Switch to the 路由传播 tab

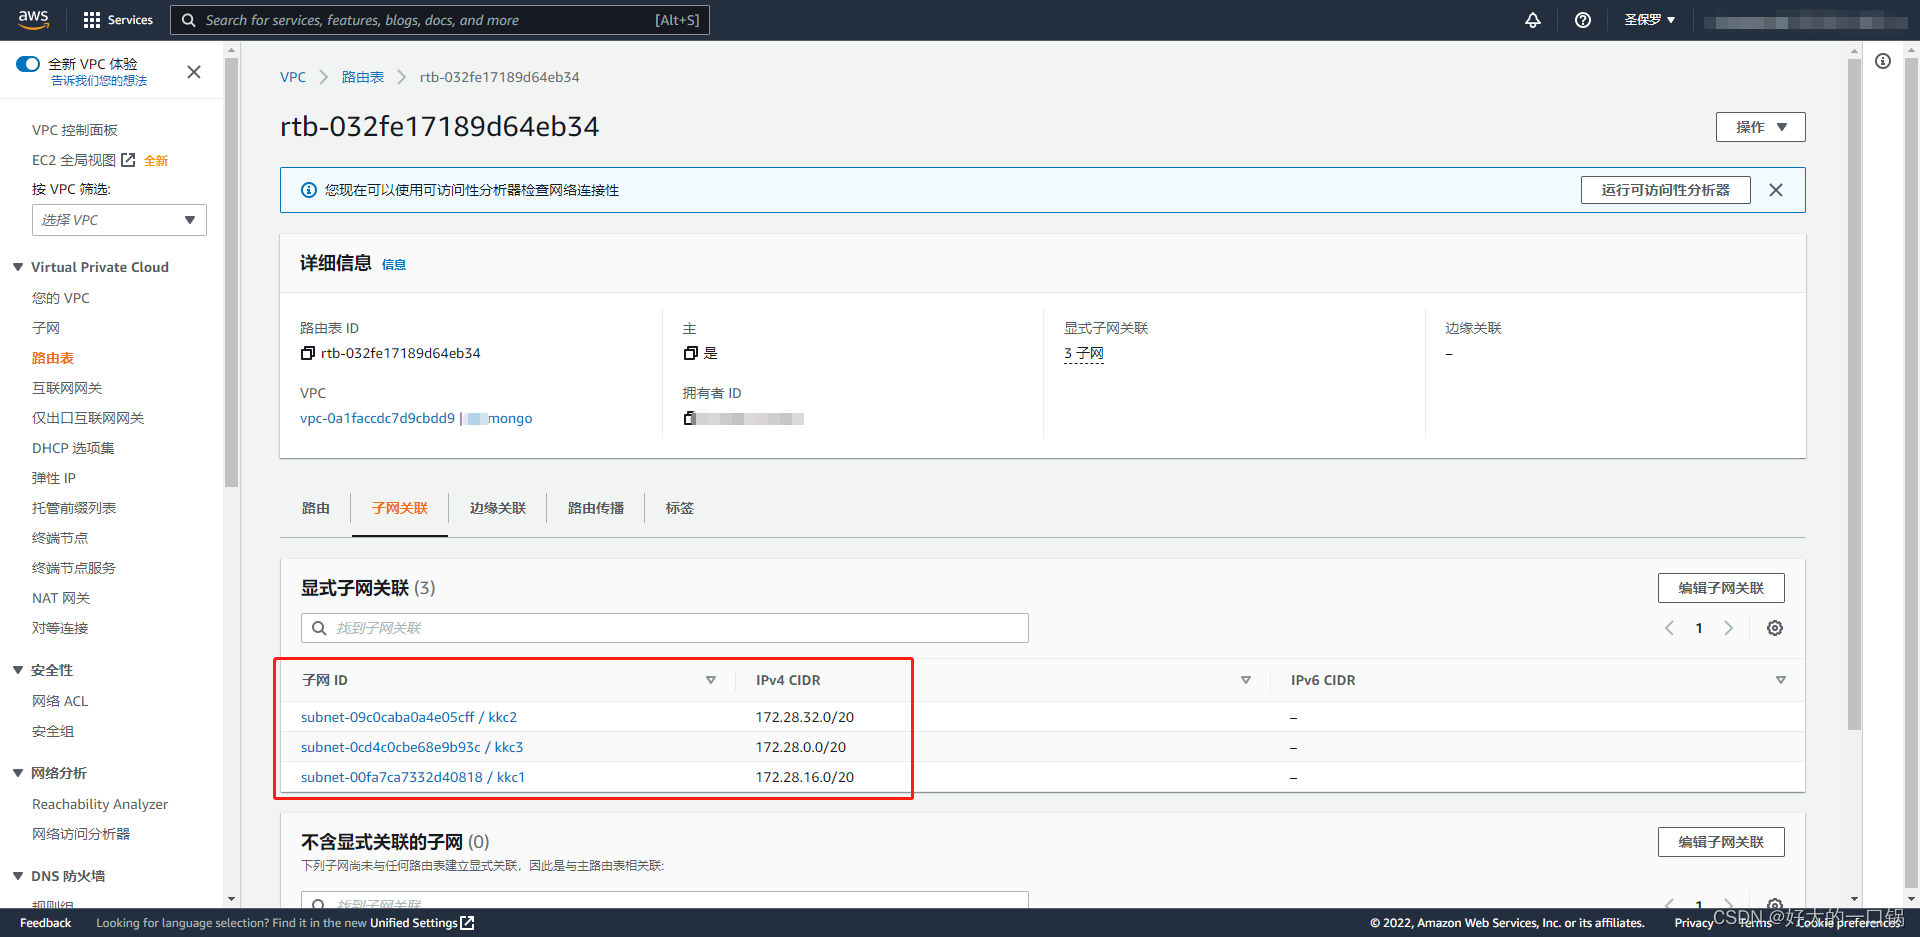coord(595,508)
